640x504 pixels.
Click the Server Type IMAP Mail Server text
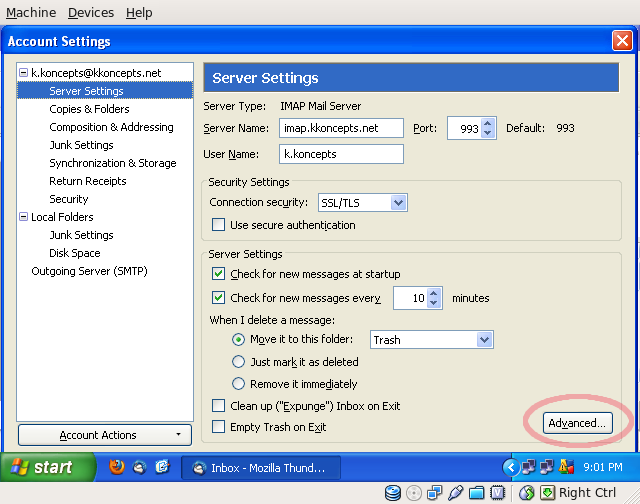pos(320,106)
